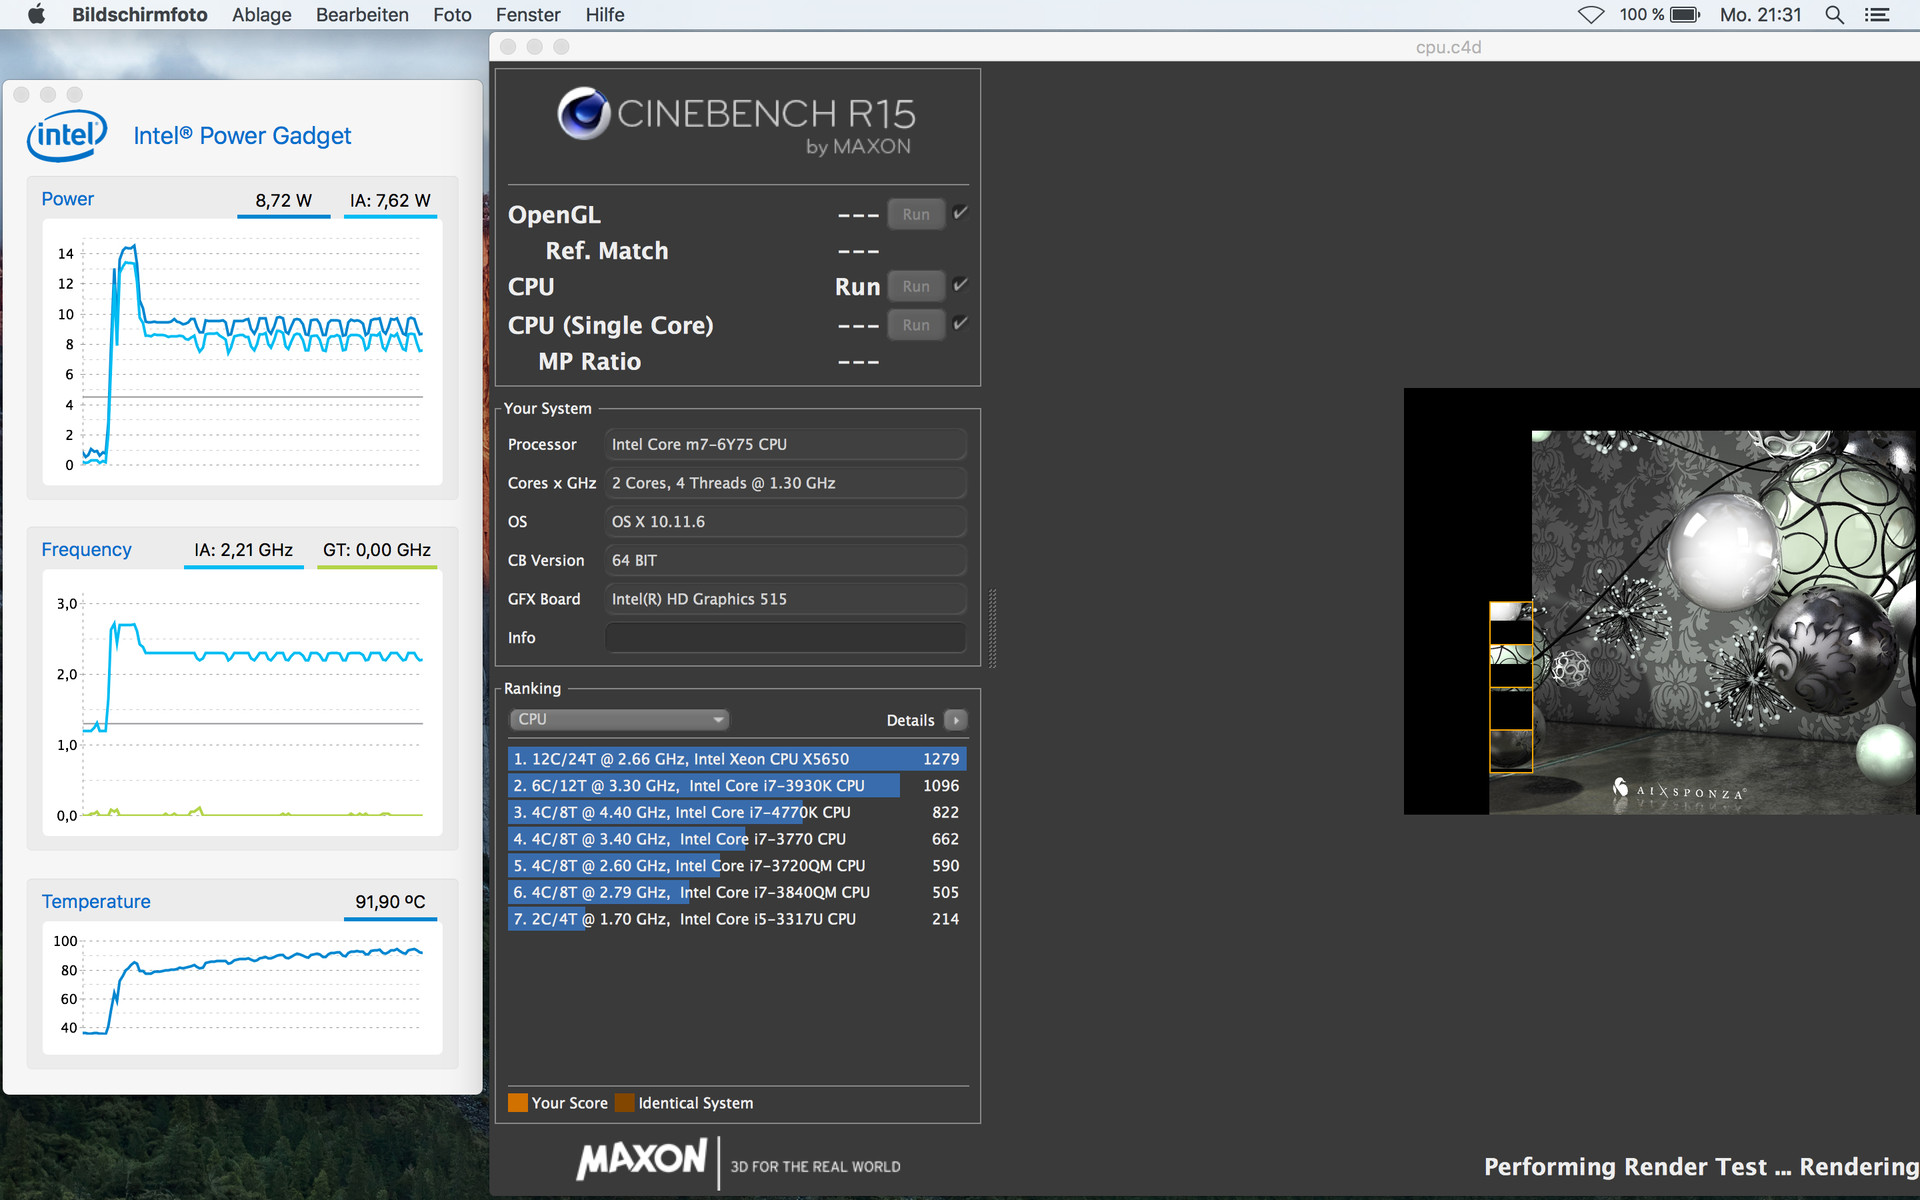The height and width of the screenshot is (1200, 1920).
Task: Open the CPU ranking dropdown
Action: coord(619,719)
